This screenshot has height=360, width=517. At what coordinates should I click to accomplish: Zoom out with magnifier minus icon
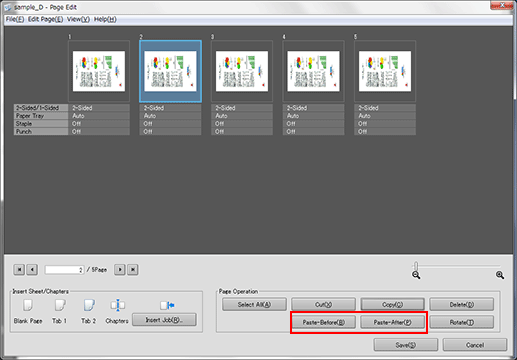point(416,275)
